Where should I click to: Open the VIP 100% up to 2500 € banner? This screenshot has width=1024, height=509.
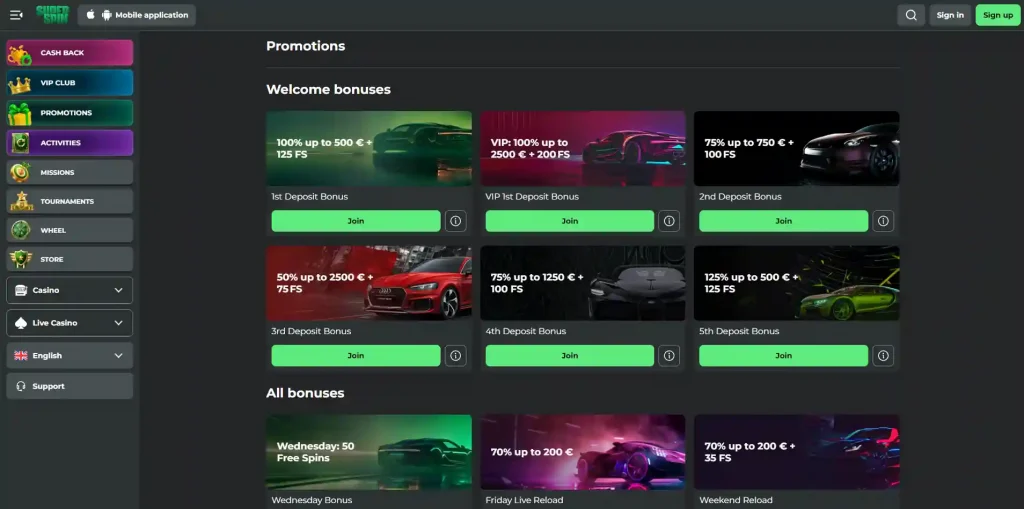[x=583, y=148]
